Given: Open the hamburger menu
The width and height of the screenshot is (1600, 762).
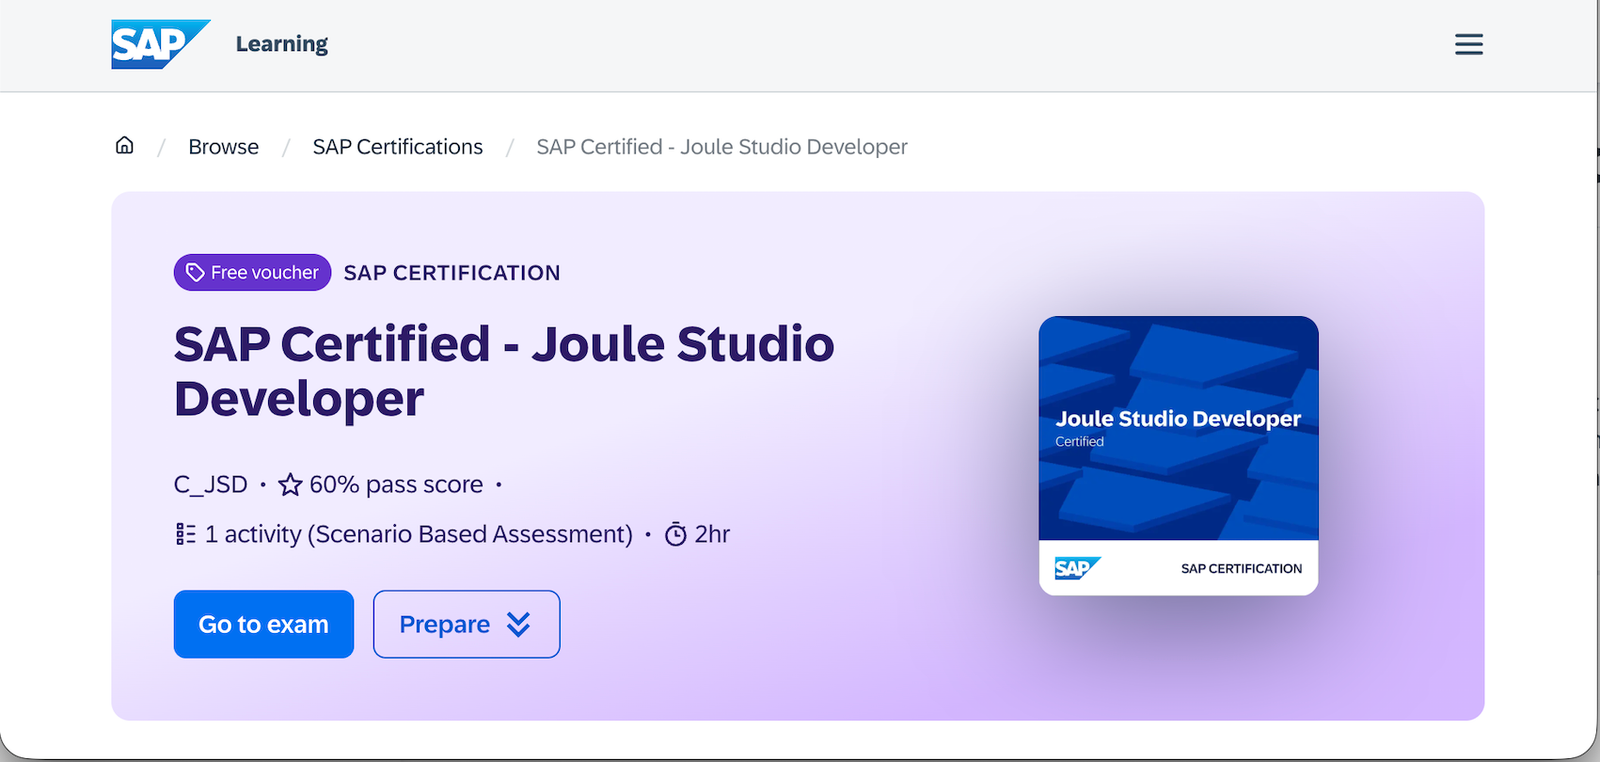Looking at the screenshot, I should pyautogui.click(x=1468, y=44).
